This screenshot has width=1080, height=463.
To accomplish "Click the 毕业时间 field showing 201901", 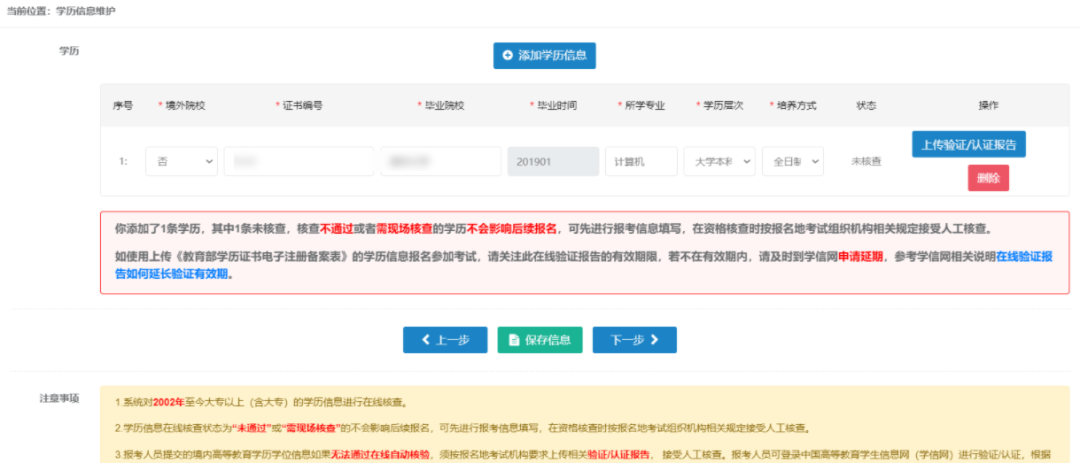I will tap(551, 161).
